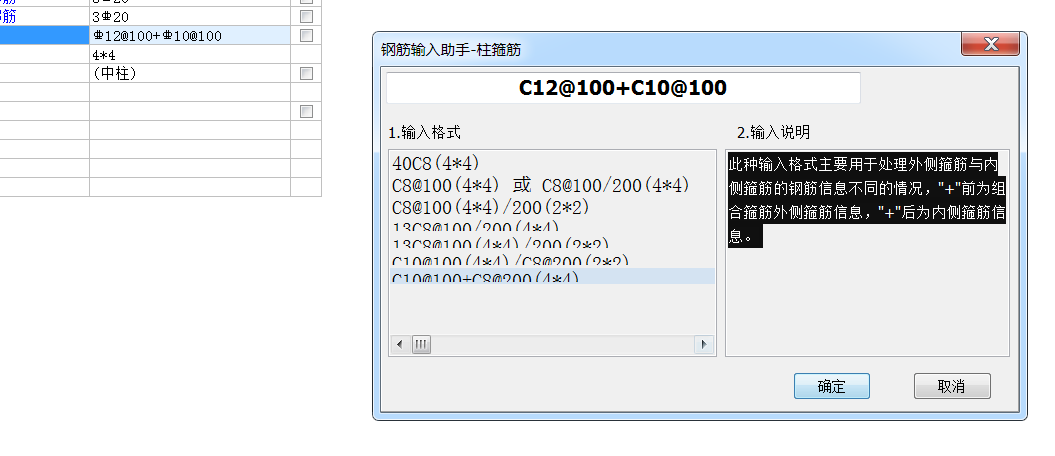Click the 取消 button
The image size is (1055, 456).
pos(951,386)
